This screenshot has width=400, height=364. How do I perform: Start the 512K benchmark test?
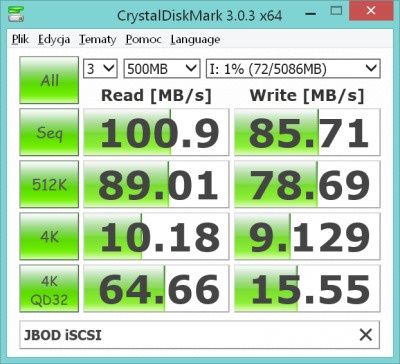click(x=49, y=184)
